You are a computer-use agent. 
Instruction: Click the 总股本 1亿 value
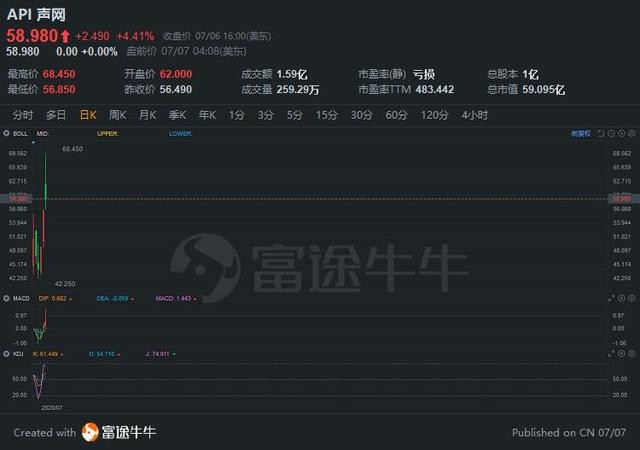tap(530, 74)
